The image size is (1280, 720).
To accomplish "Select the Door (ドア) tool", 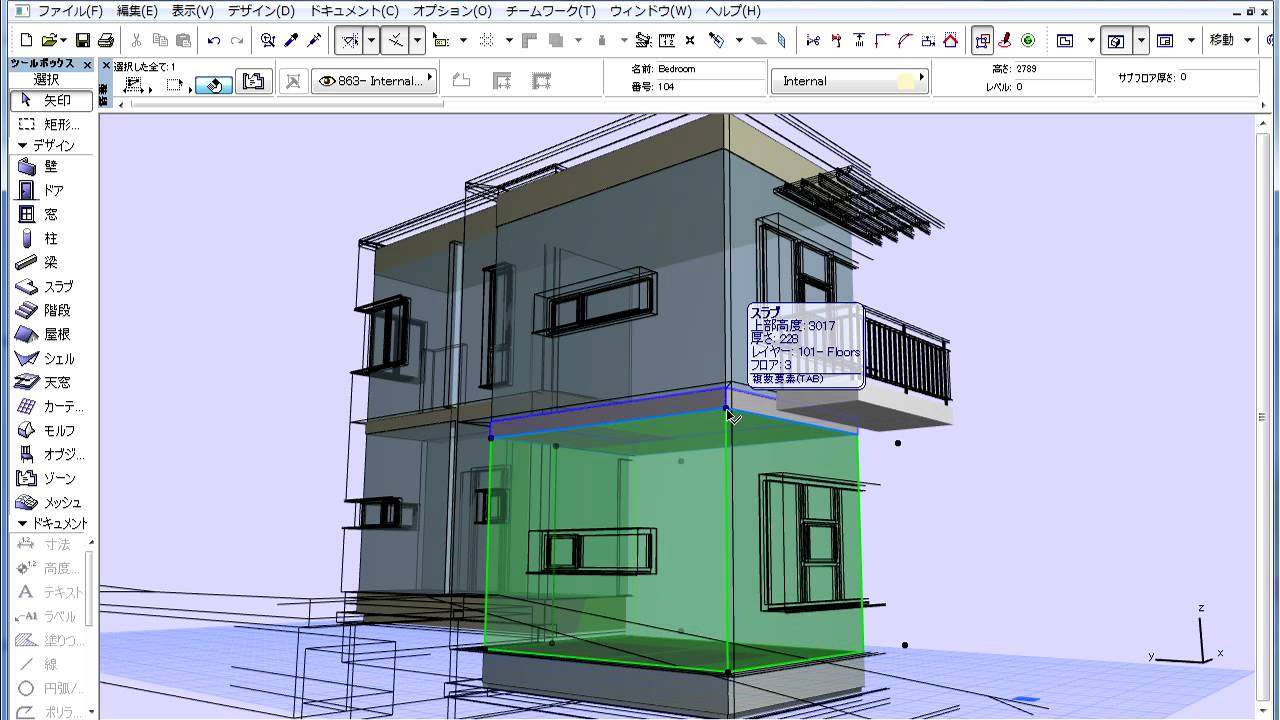I will pos(51,190).
